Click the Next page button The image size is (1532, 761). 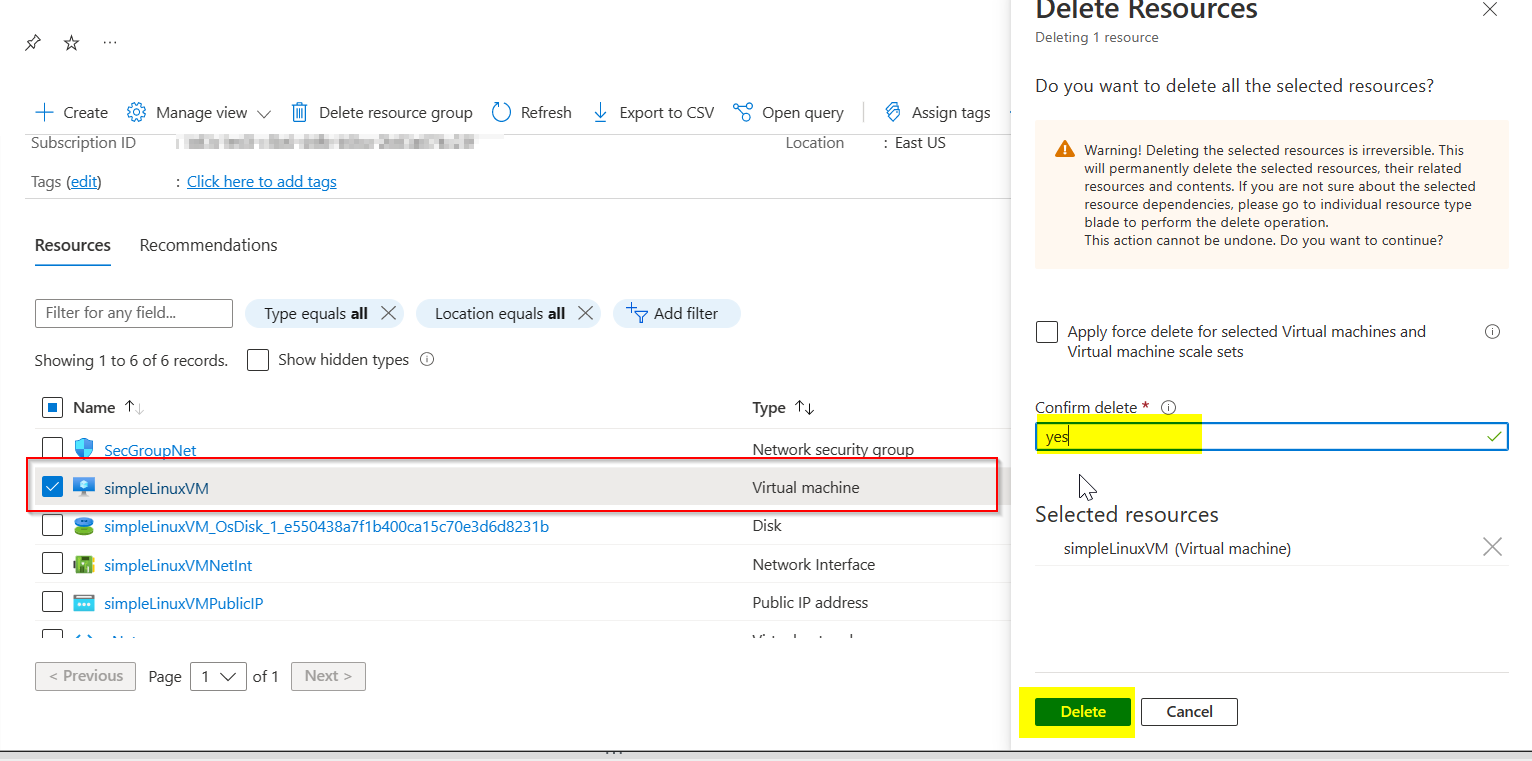(x=328, y=676)
